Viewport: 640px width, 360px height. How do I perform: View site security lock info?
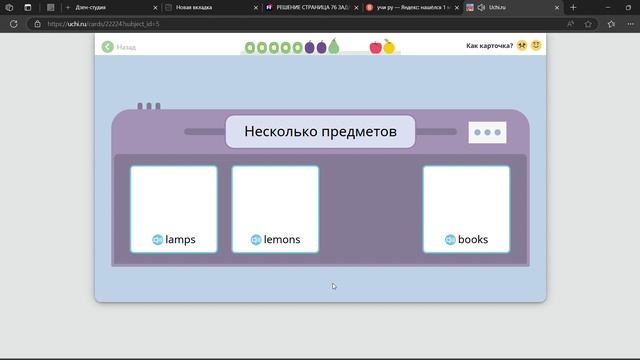pos(37,24)
